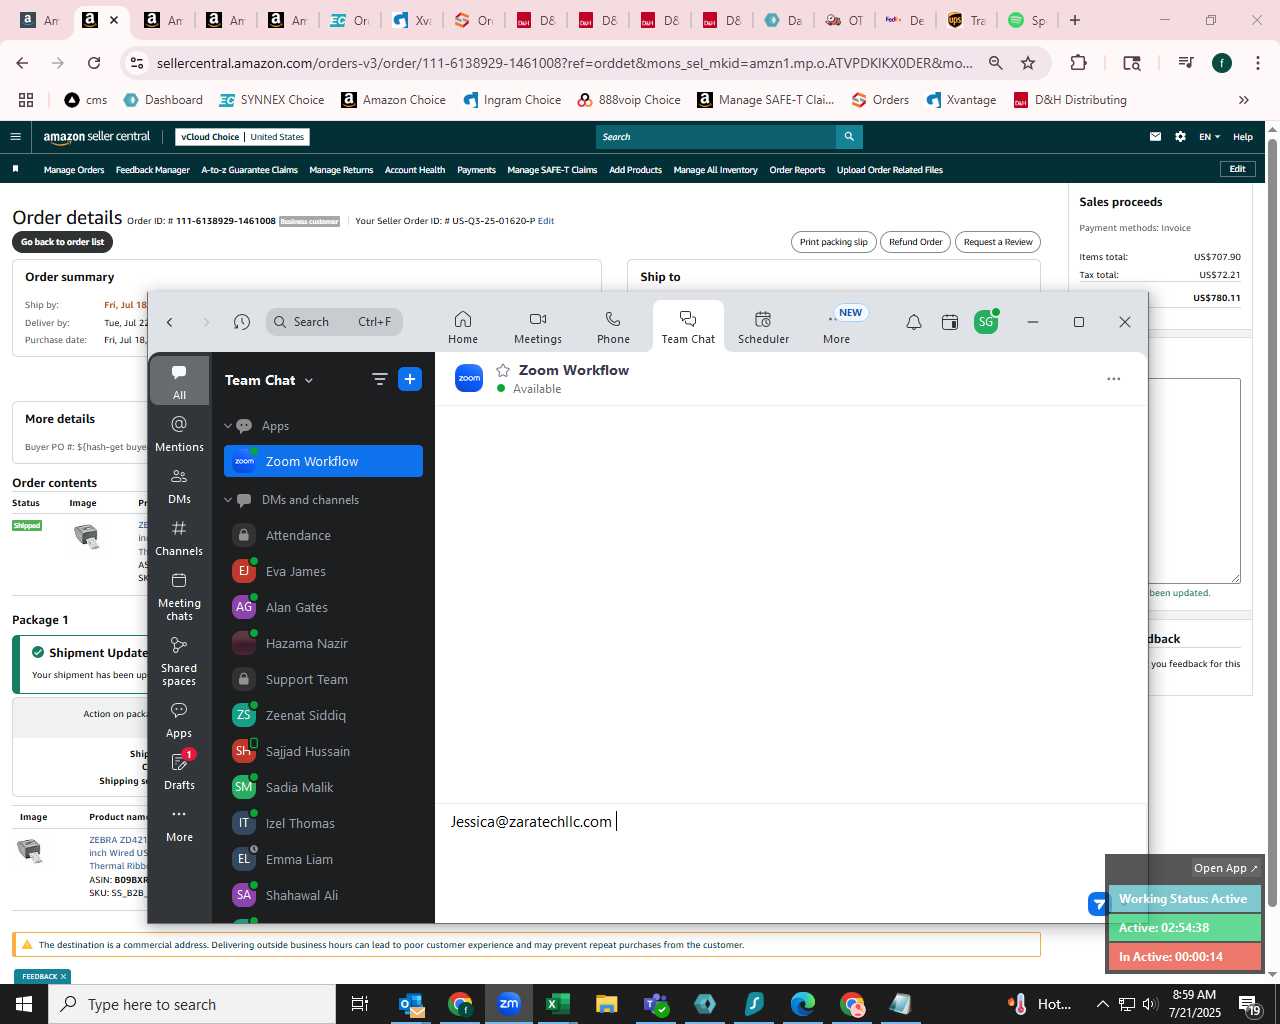Click Request a Review button
The width and height of the screenshot is (1280, 1024).
point(998,242)
